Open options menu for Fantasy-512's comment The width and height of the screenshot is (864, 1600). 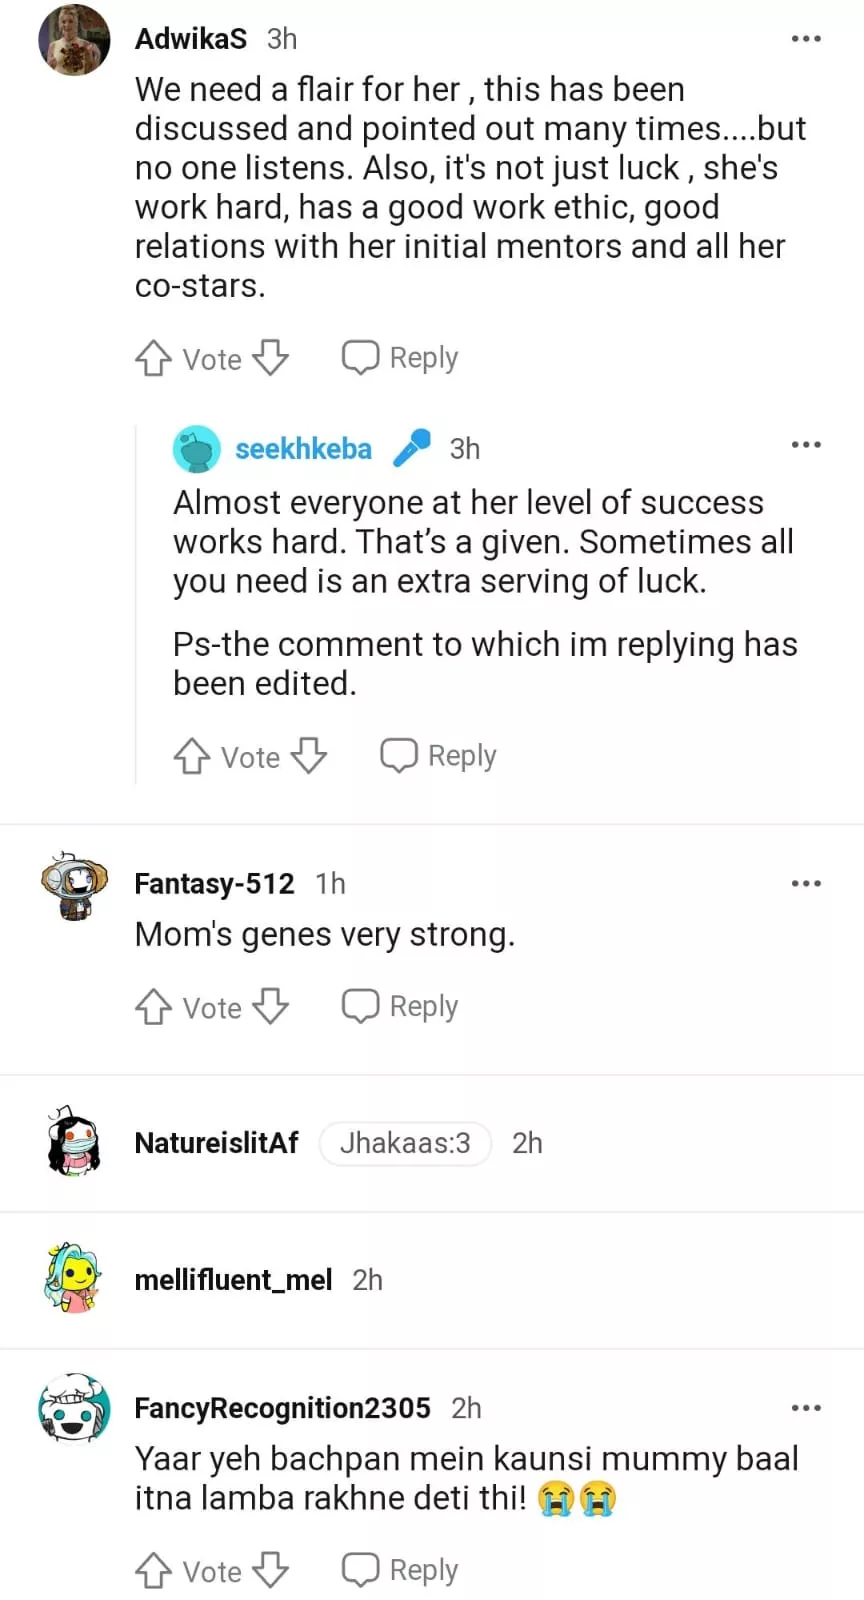[x=806, y=884]
